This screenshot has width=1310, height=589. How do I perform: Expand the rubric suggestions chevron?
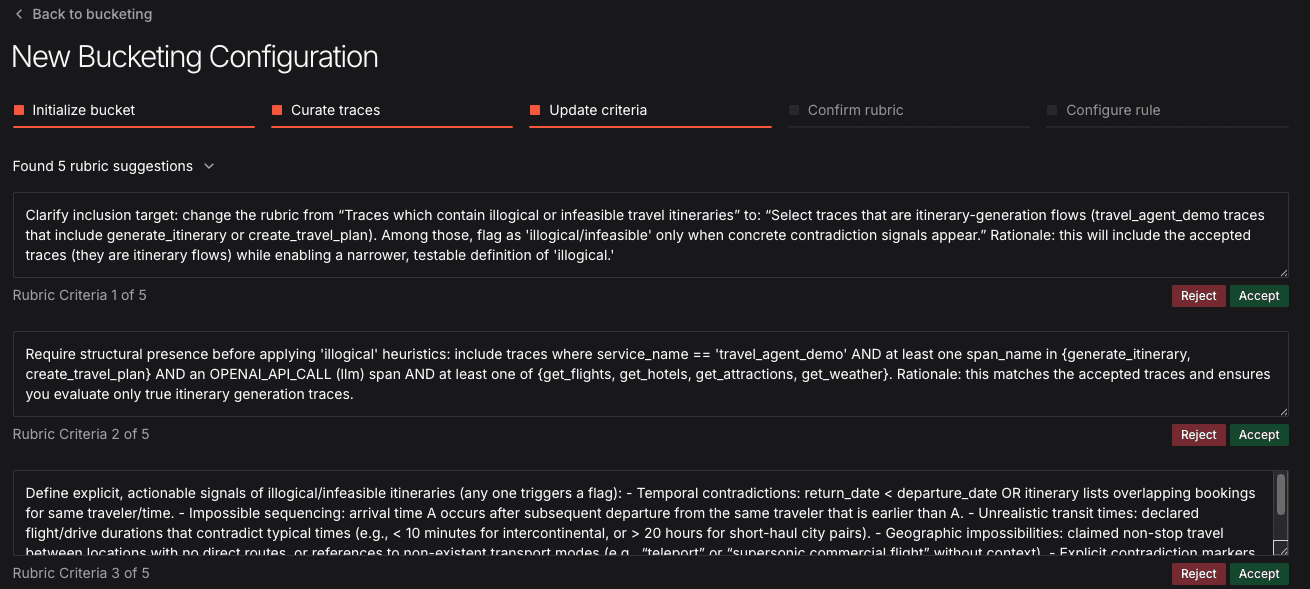pyautogui.click(x=209, y=166)
